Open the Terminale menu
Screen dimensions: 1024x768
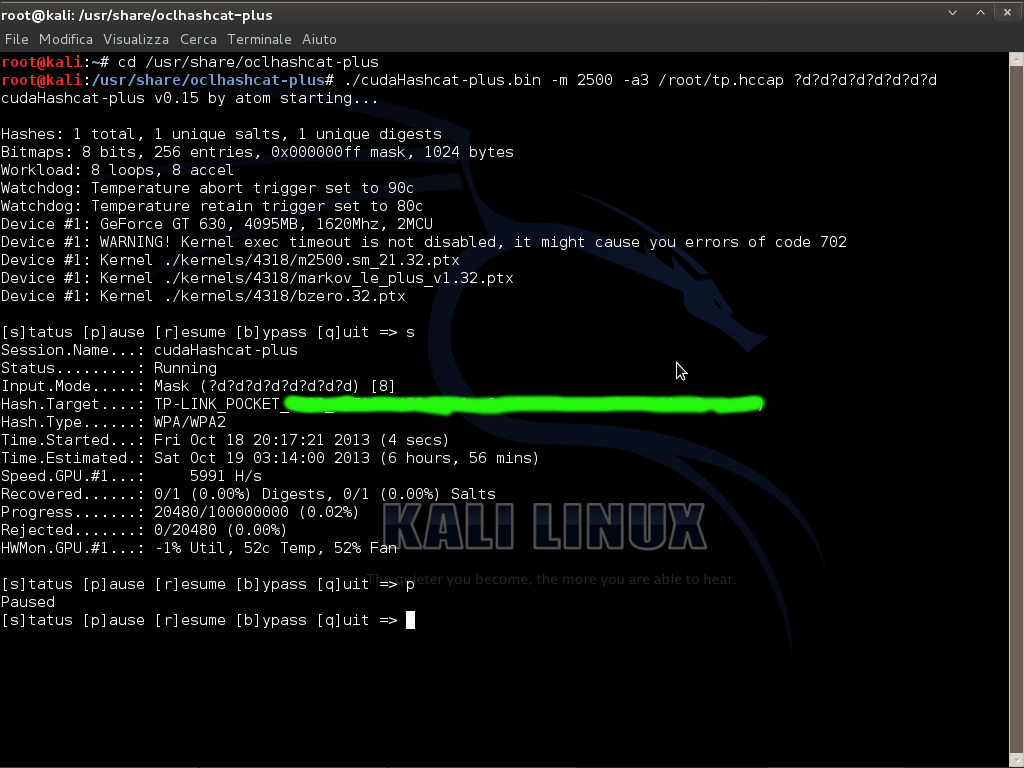[259, 39]
